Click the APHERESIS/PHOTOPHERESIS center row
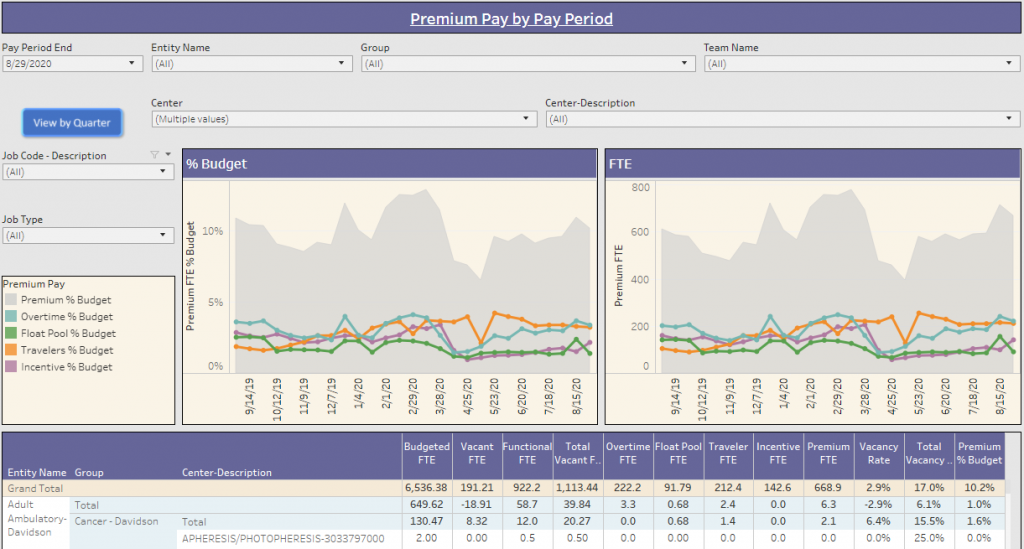The height and width of the screenshot is (549, 1024). pos(281,539)
